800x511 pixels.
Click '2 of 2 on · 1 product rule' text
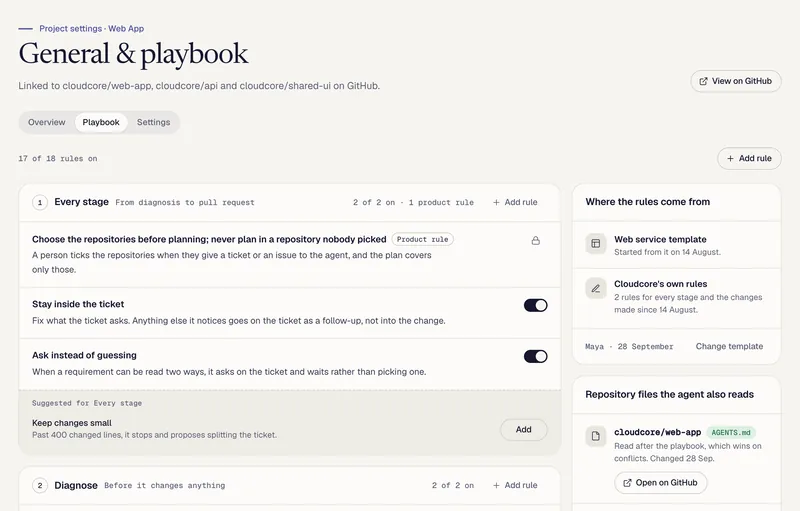[413, 202]
